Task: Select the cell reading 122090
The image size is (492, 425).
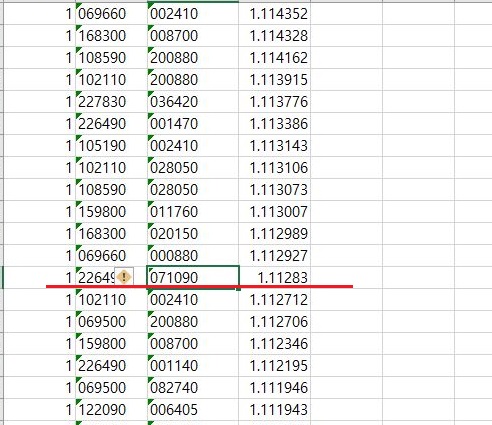Action: 111,410
